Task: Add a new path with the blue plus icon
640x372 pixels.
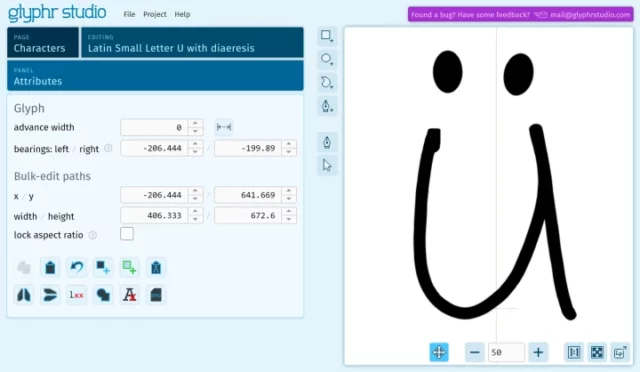Action: click(103, 268)
